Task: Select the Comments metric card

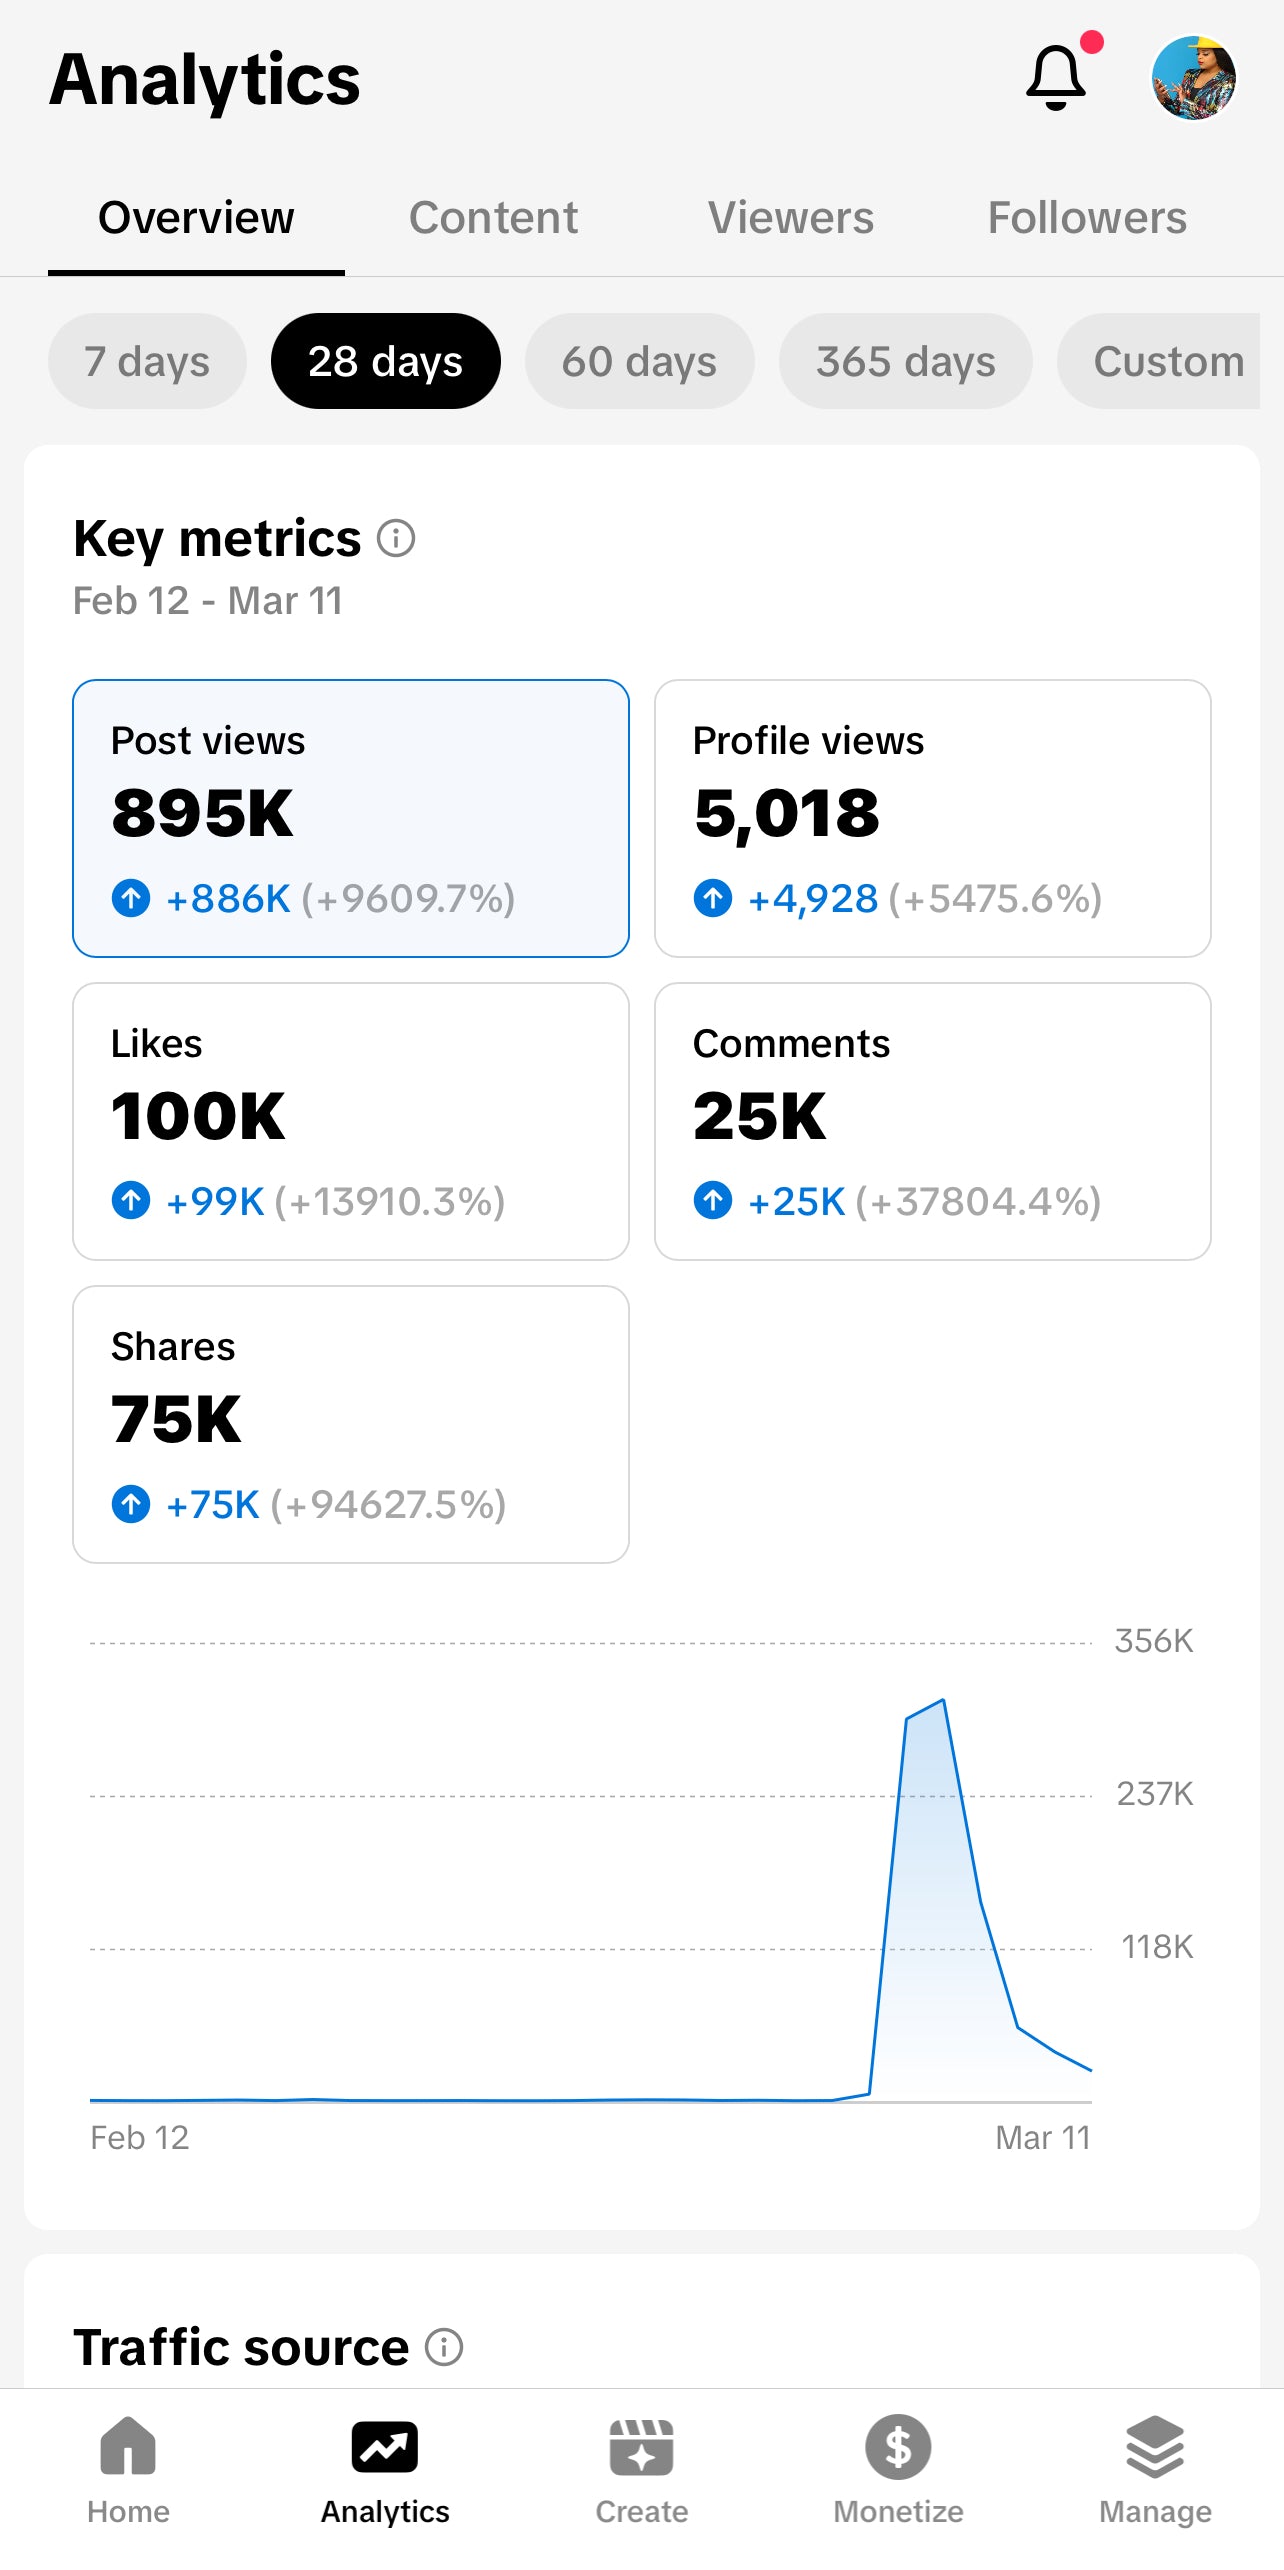Action: point(932,1121)
